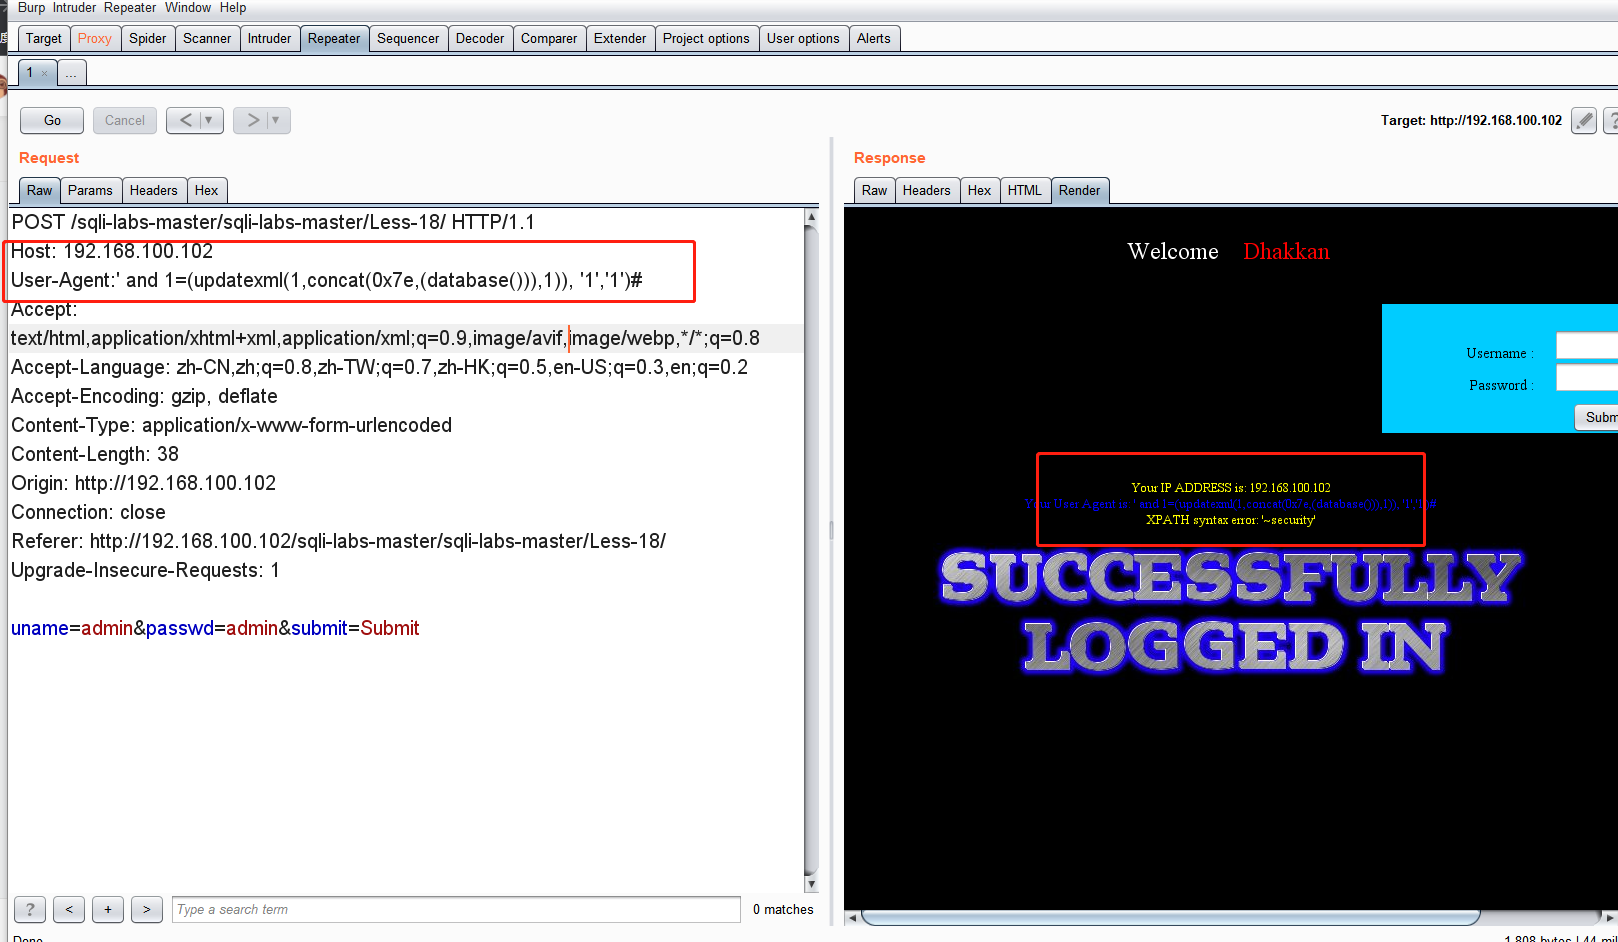Select the Intruder tool tab

(270, 39)
